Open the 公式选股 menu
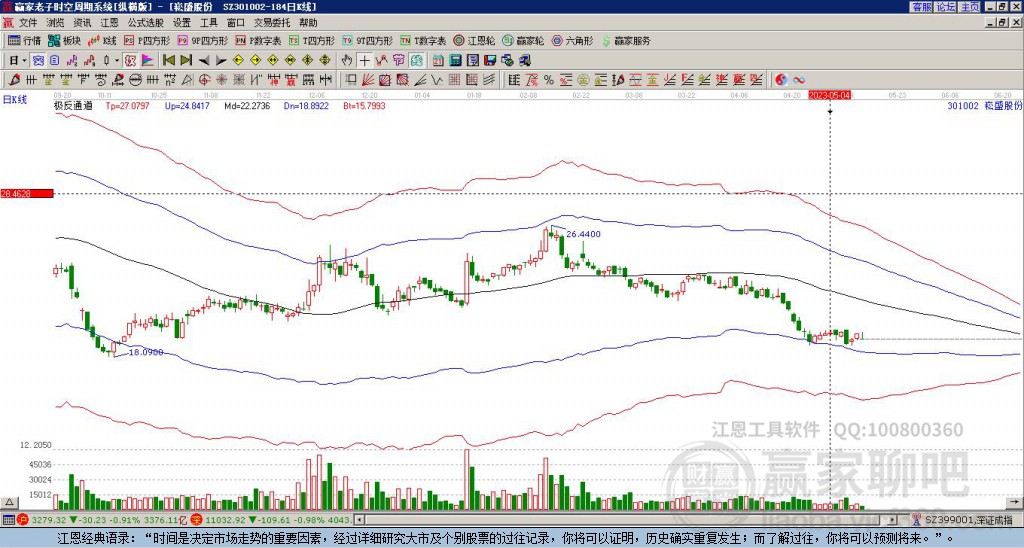Viewport: 1024px width, 548px height. pos(146,23)
